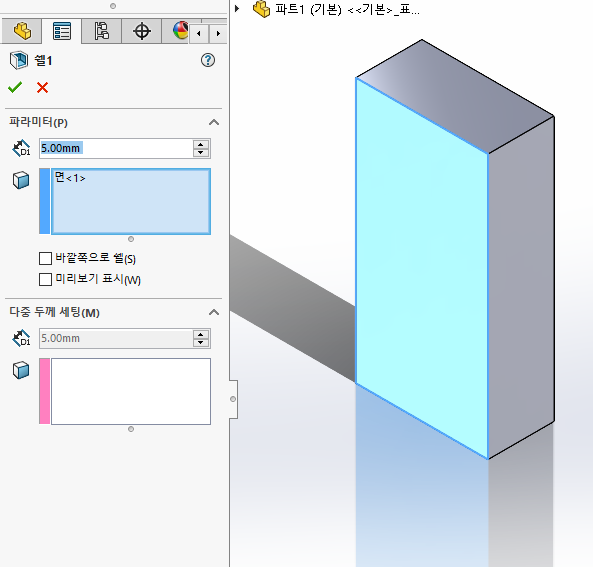Decrease multi-thickness value with down spinner
This screenshot has height=567, width=593.
coord(201,343)
